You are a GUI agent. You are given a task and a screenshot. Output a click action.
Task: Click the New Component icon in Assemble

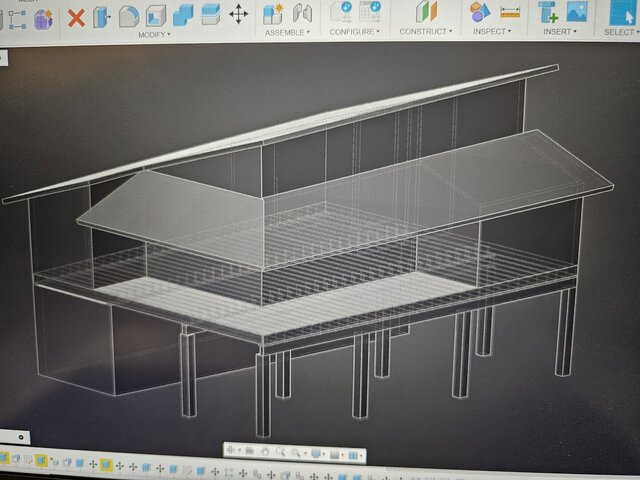point(273,14)
